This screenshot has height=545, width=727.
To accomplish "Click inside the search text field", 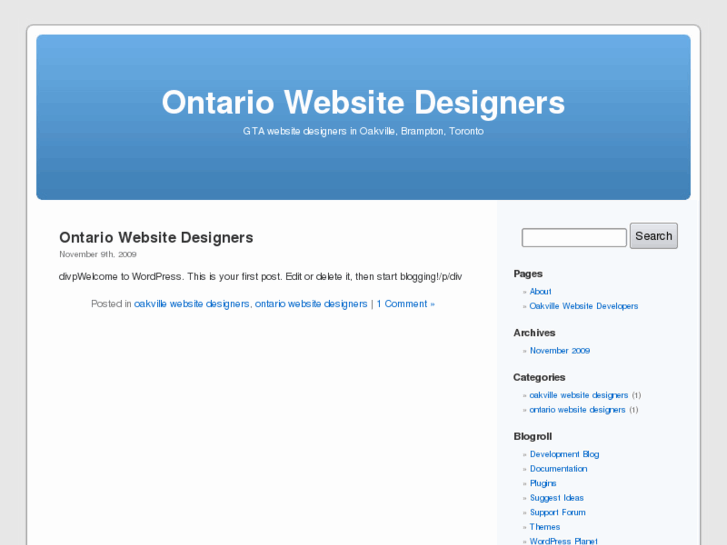I will pos(574,237).
